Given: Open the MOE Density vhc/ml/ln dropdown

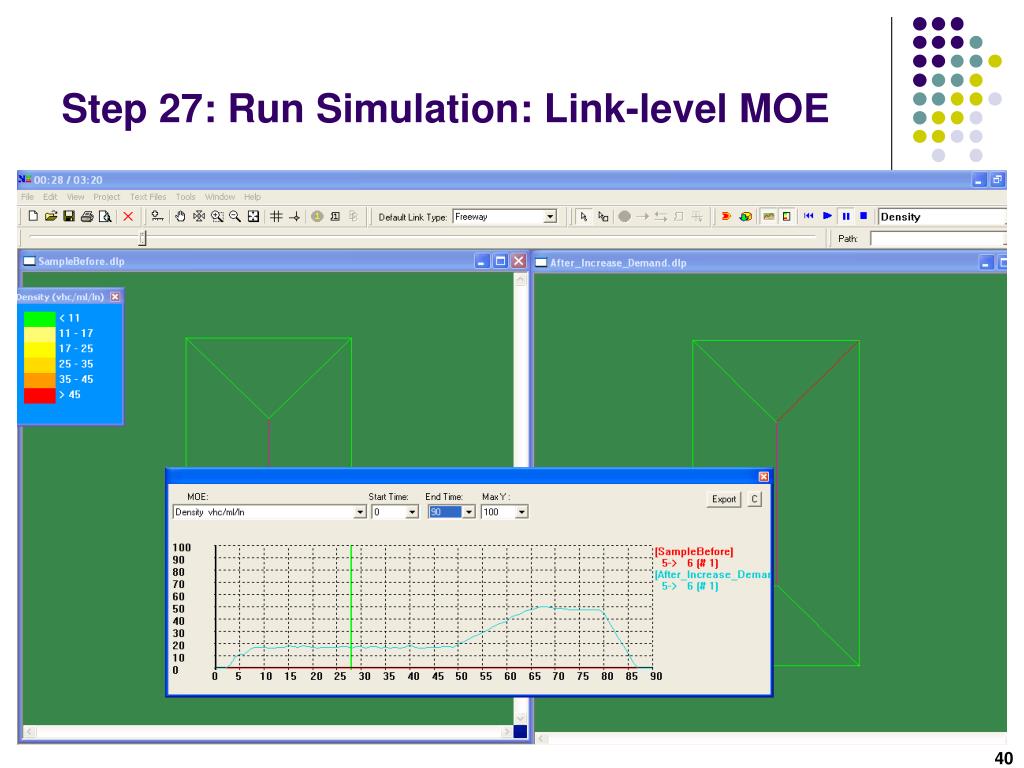Looking at the screenshot, I should pyautogui.click(x=360, y=512).
